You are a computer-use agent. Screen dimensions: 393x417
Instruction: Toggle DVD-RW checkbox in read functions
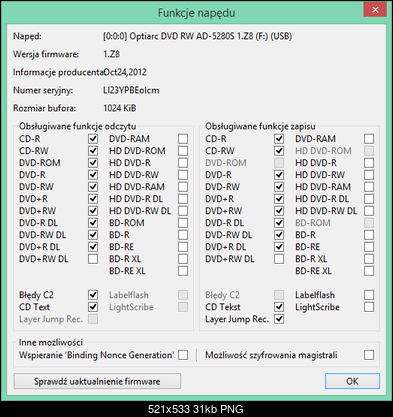click(93, 187)
